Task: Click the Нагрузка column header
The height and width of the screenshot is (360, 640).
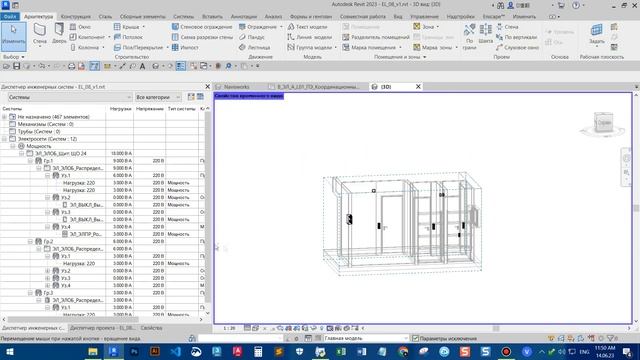Action: point(120,109)
